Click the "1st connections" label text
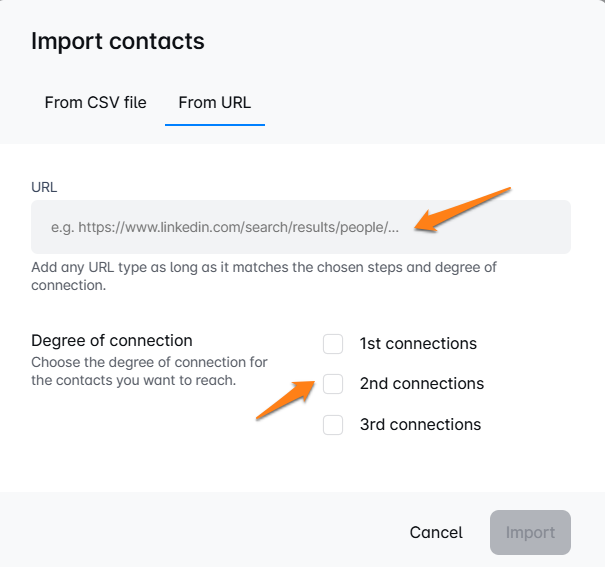The height and width of the screenshot is (567, 605). [418, 344]
